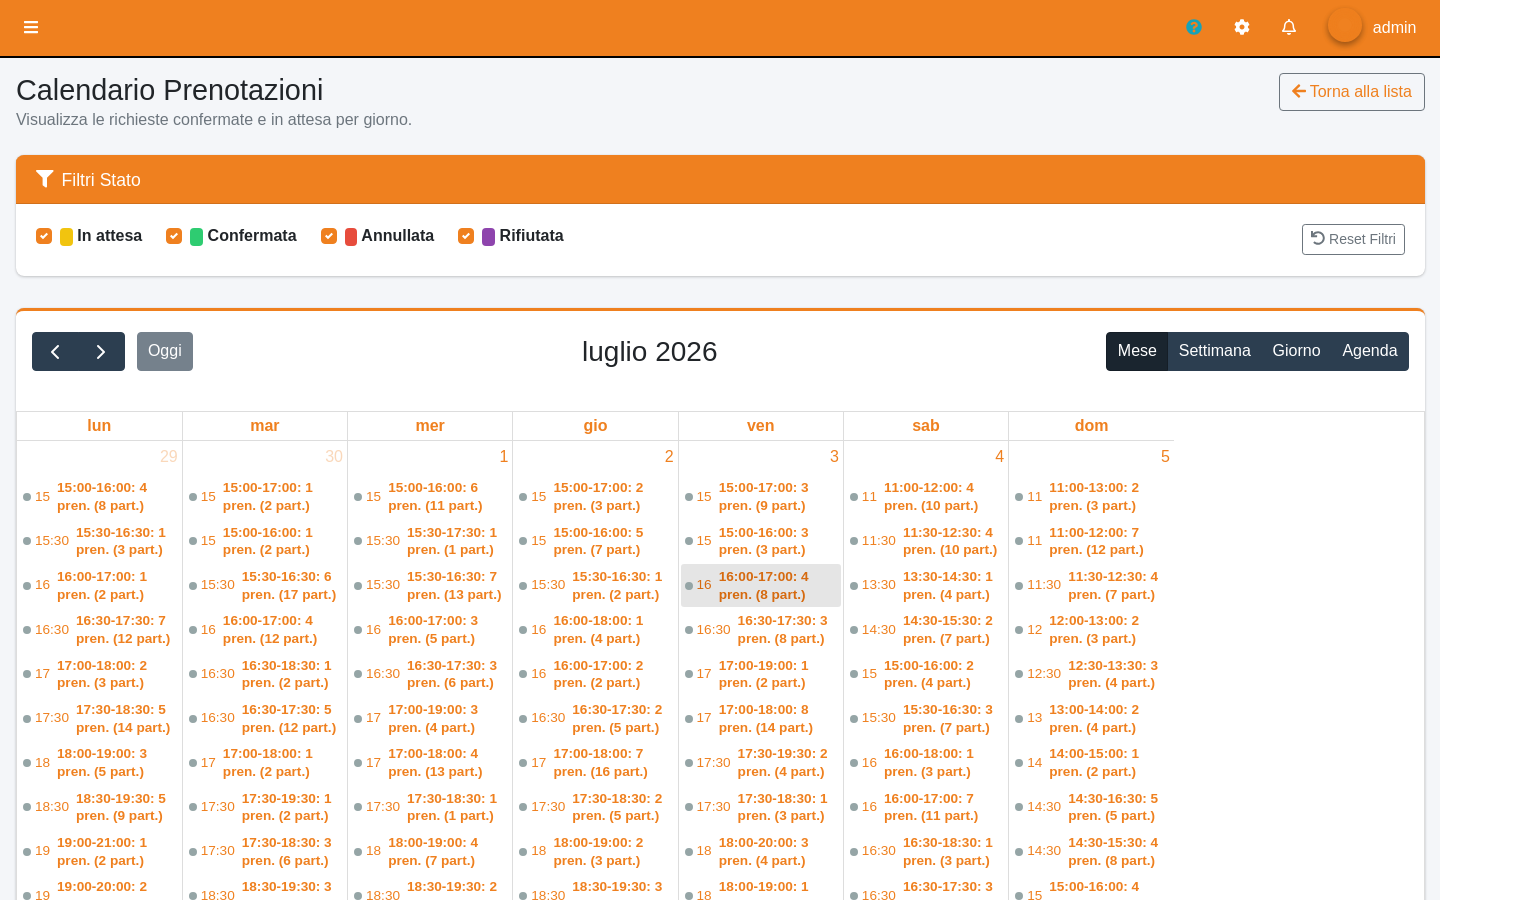1514x900 pixels.
Task: Uncheck the In attesa filter checkbox
Action: point(44,236)
